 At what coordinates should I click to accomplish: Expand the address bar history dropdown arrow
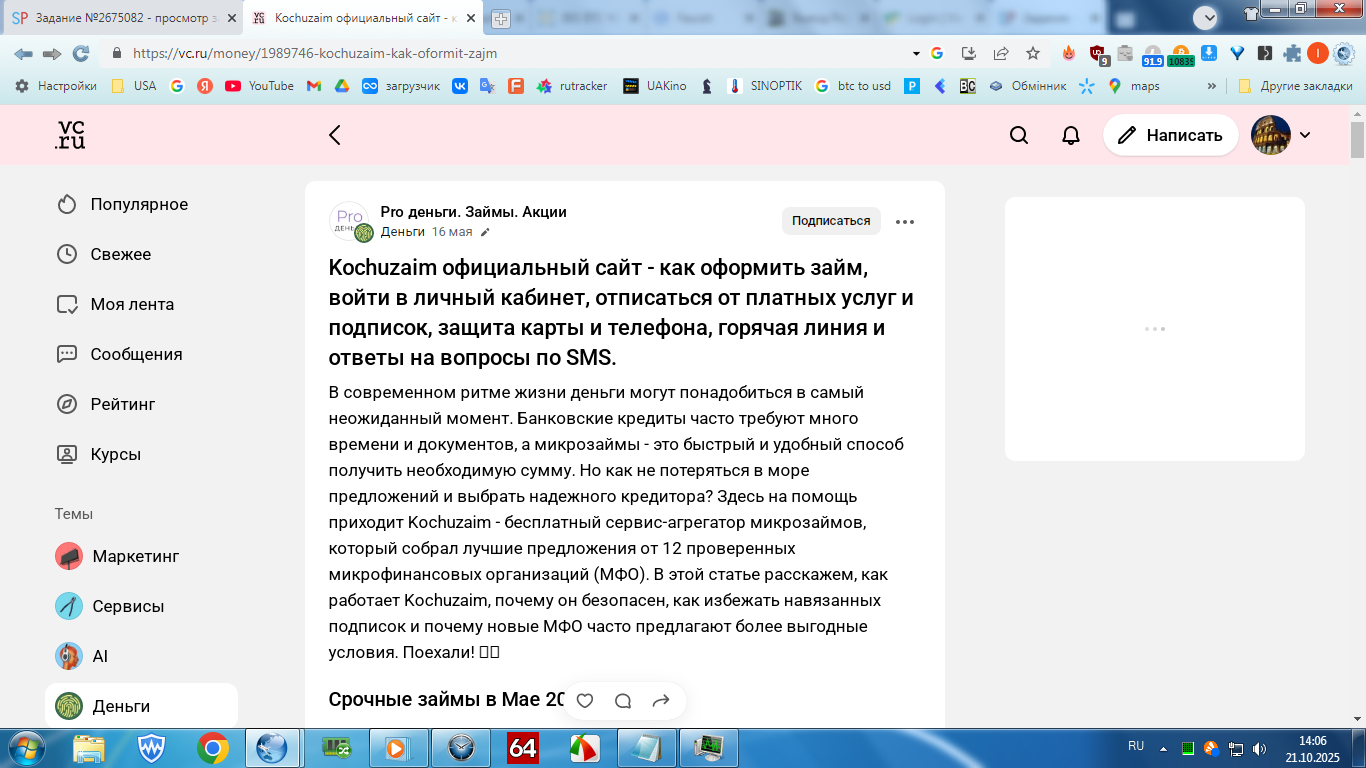tap(916, 53)
